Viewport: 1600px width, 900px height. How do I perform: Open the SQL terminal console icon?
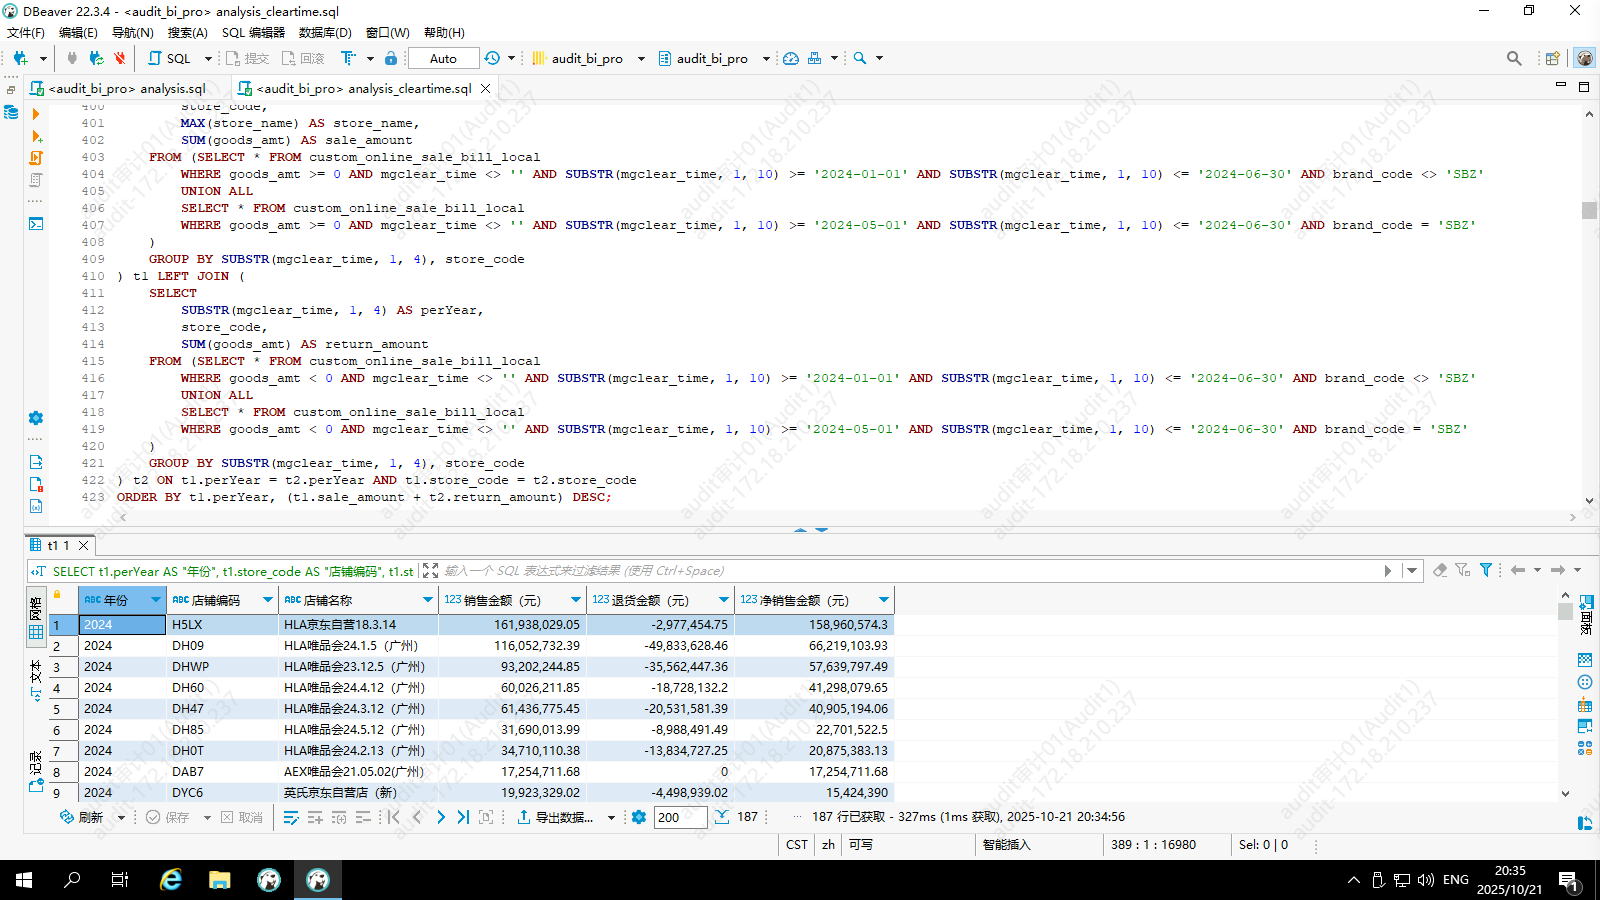pos(36,223)
